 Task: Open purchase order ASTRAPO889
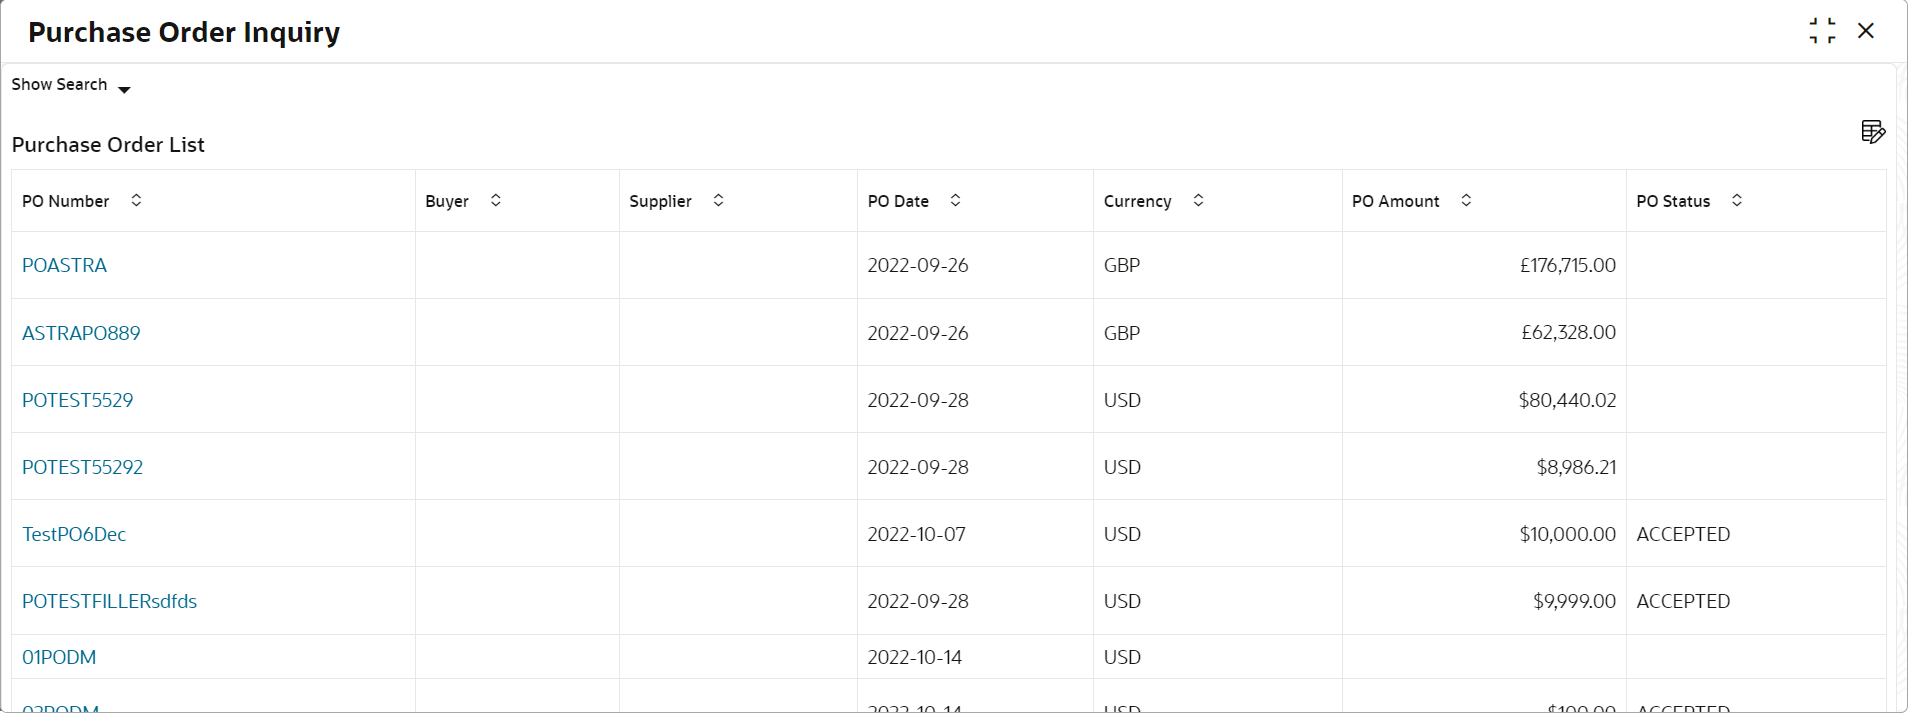click(81, 333)
